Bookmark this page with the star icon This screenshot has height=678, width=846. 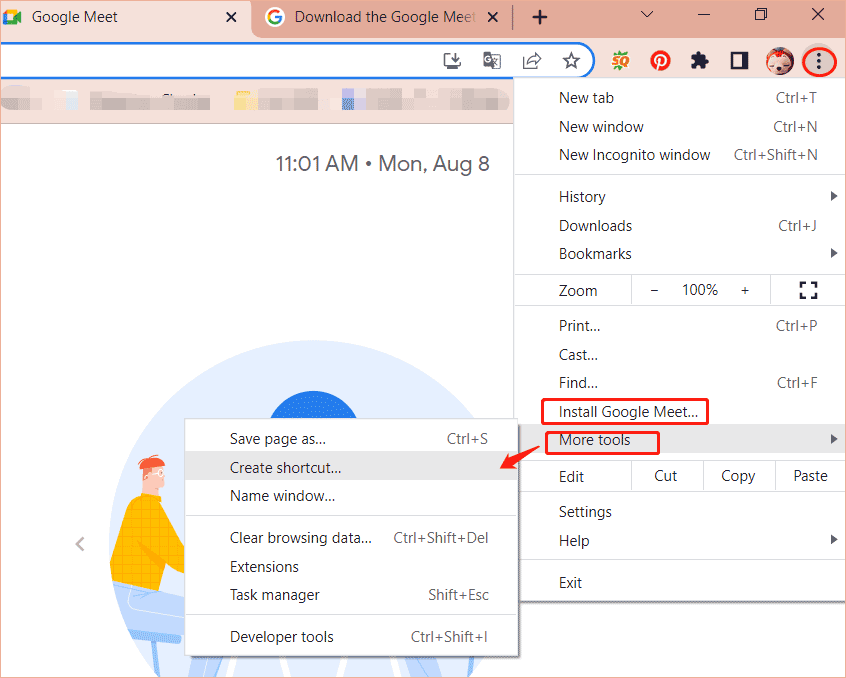click(x=571, y=61)
